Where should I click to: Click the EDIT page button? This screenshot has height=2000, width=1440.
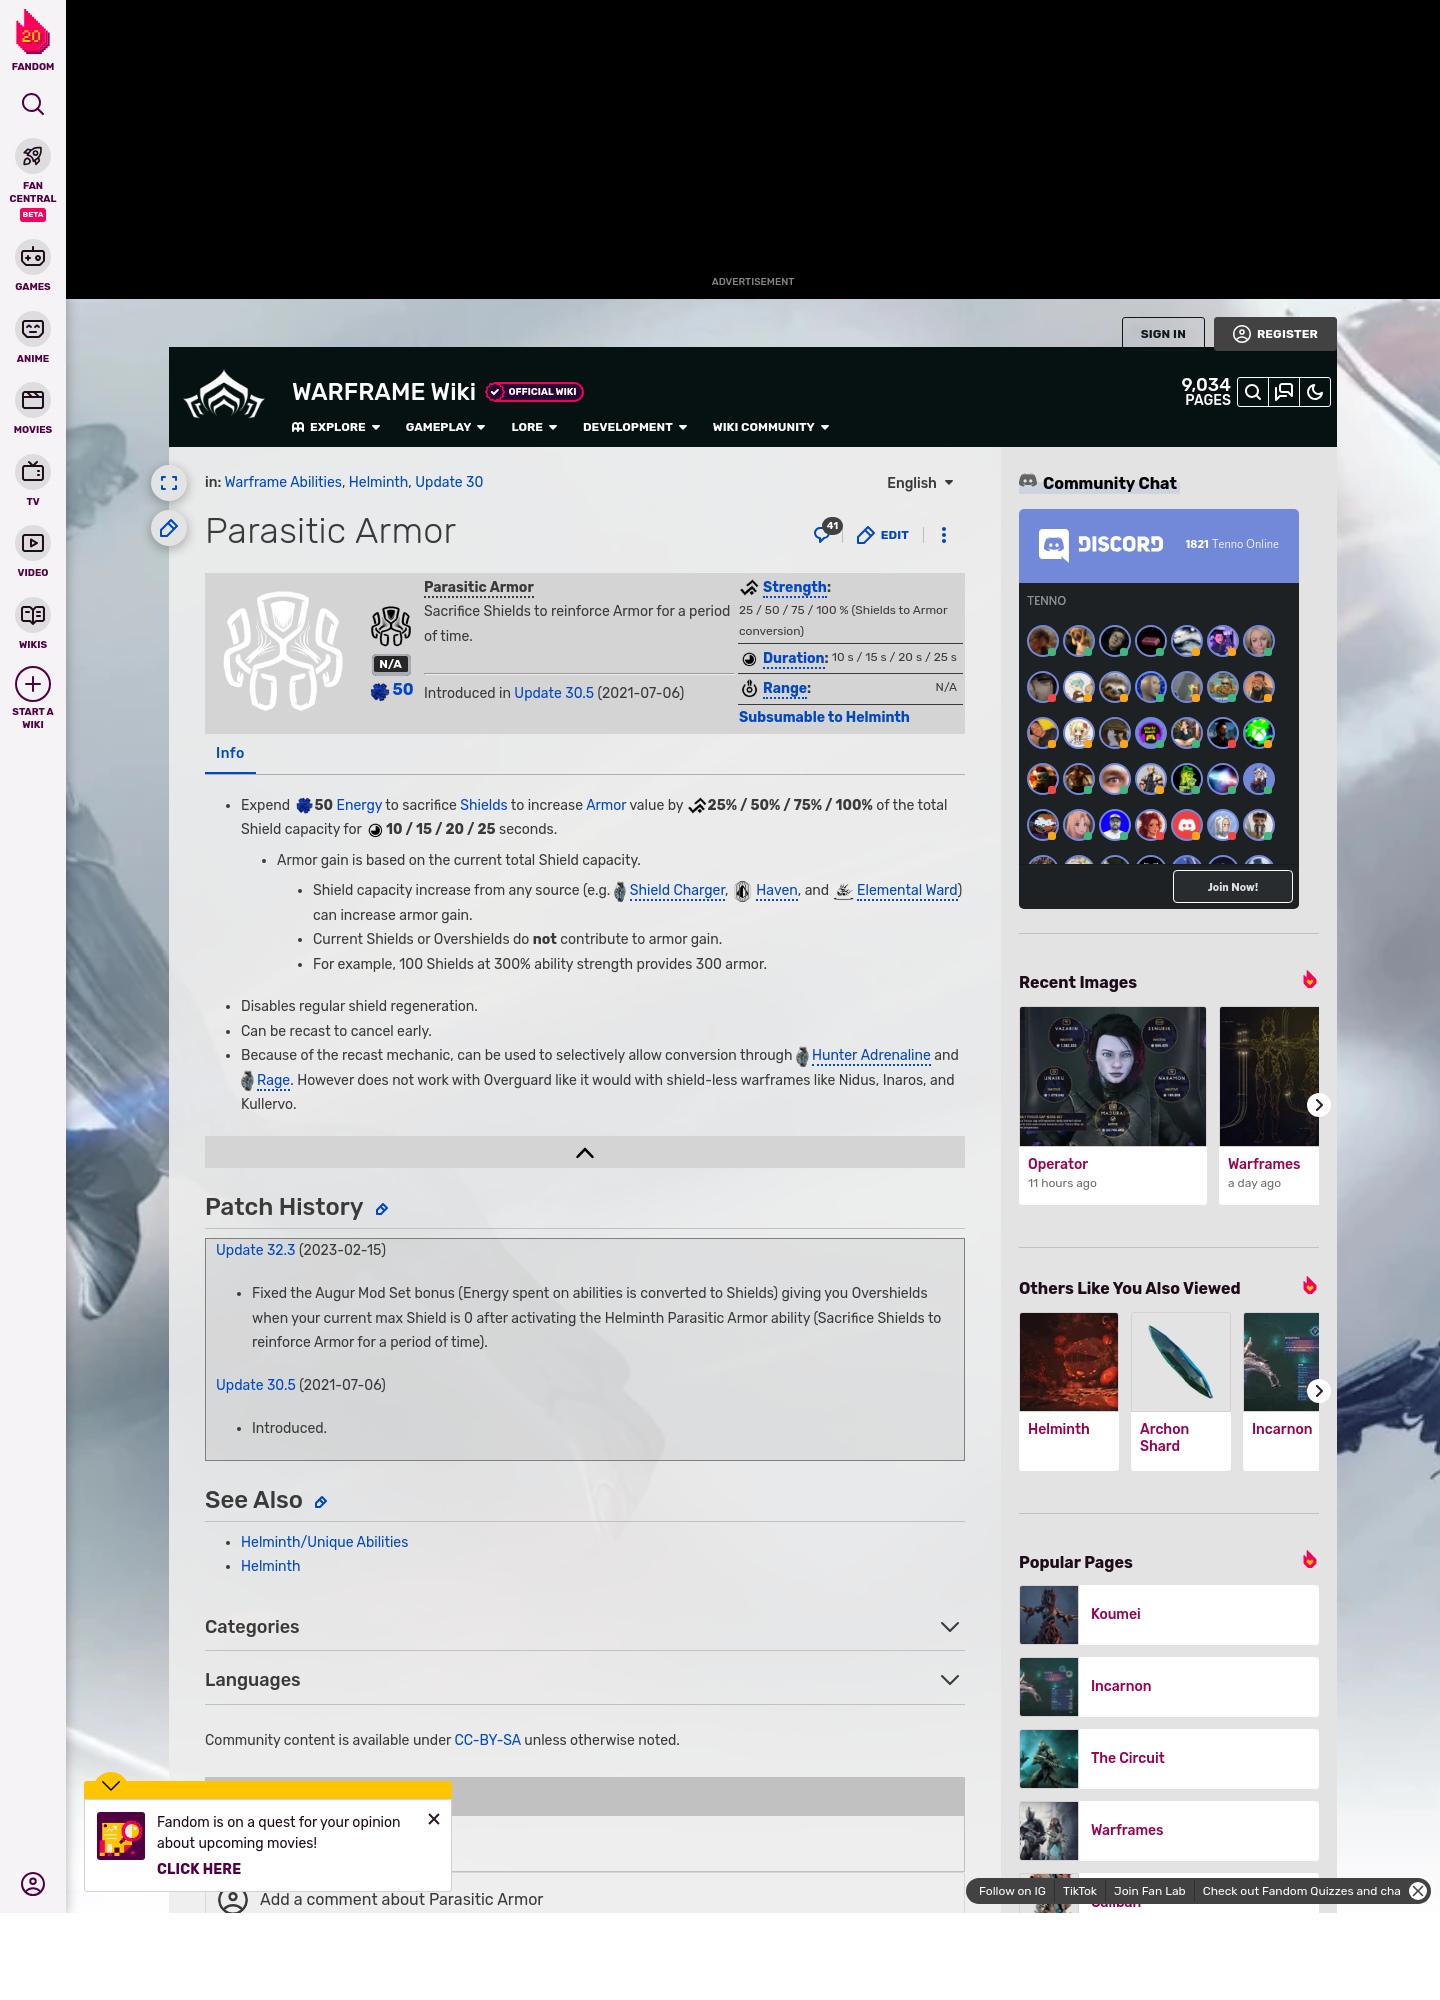(883, 535)
